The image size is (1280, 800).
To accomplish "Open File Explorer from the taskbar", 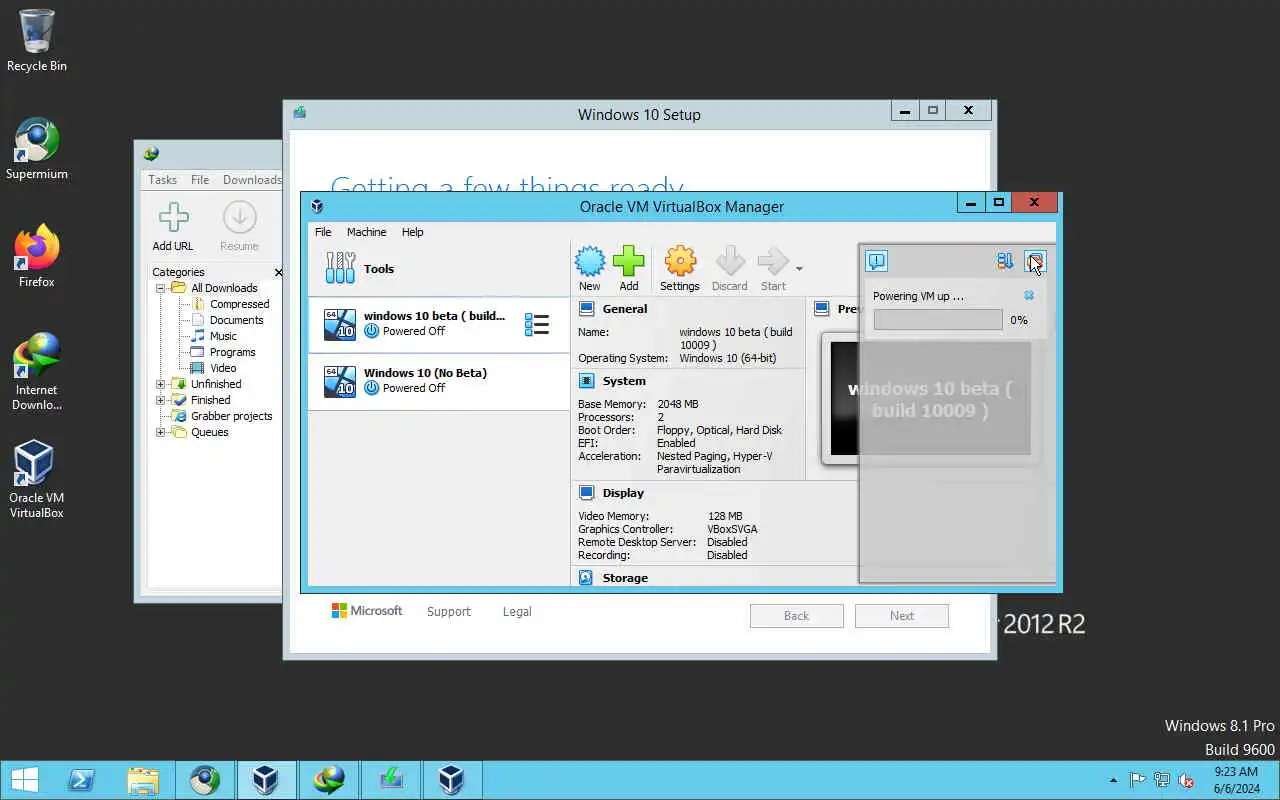I will (143, 780).
